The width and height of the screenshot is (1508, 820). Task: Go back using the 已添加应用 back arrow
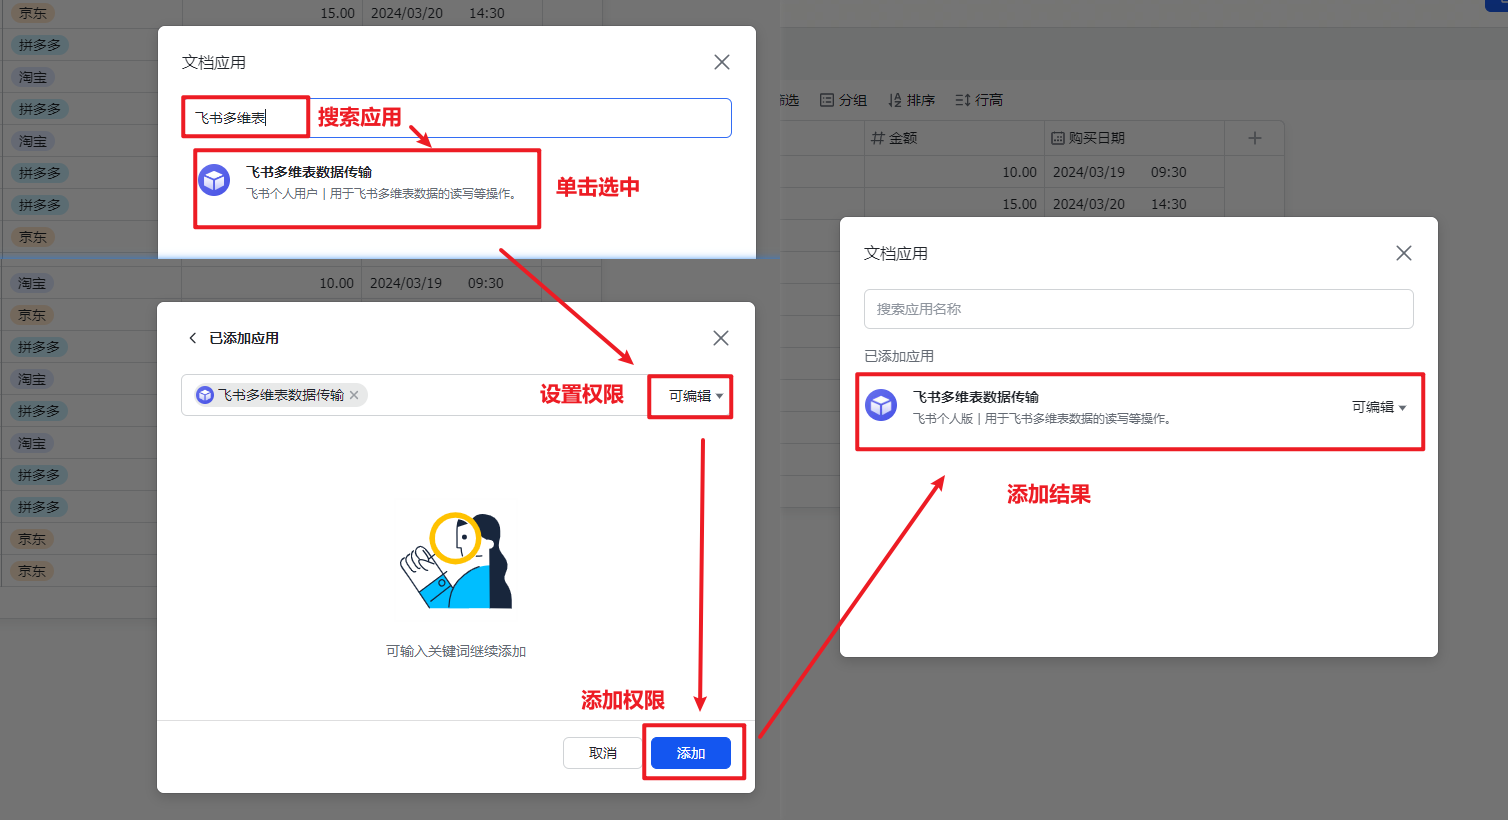[x=192, y=338]
